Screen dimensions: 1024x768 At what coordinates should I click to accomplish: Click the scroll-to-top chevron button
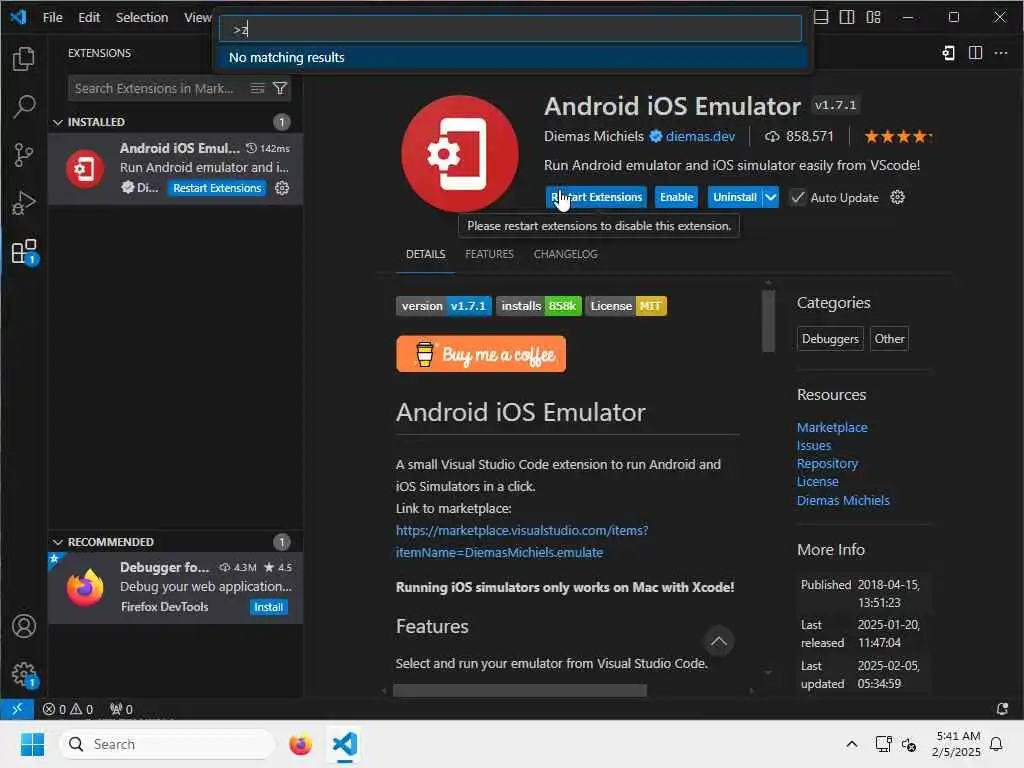point(718,641)
